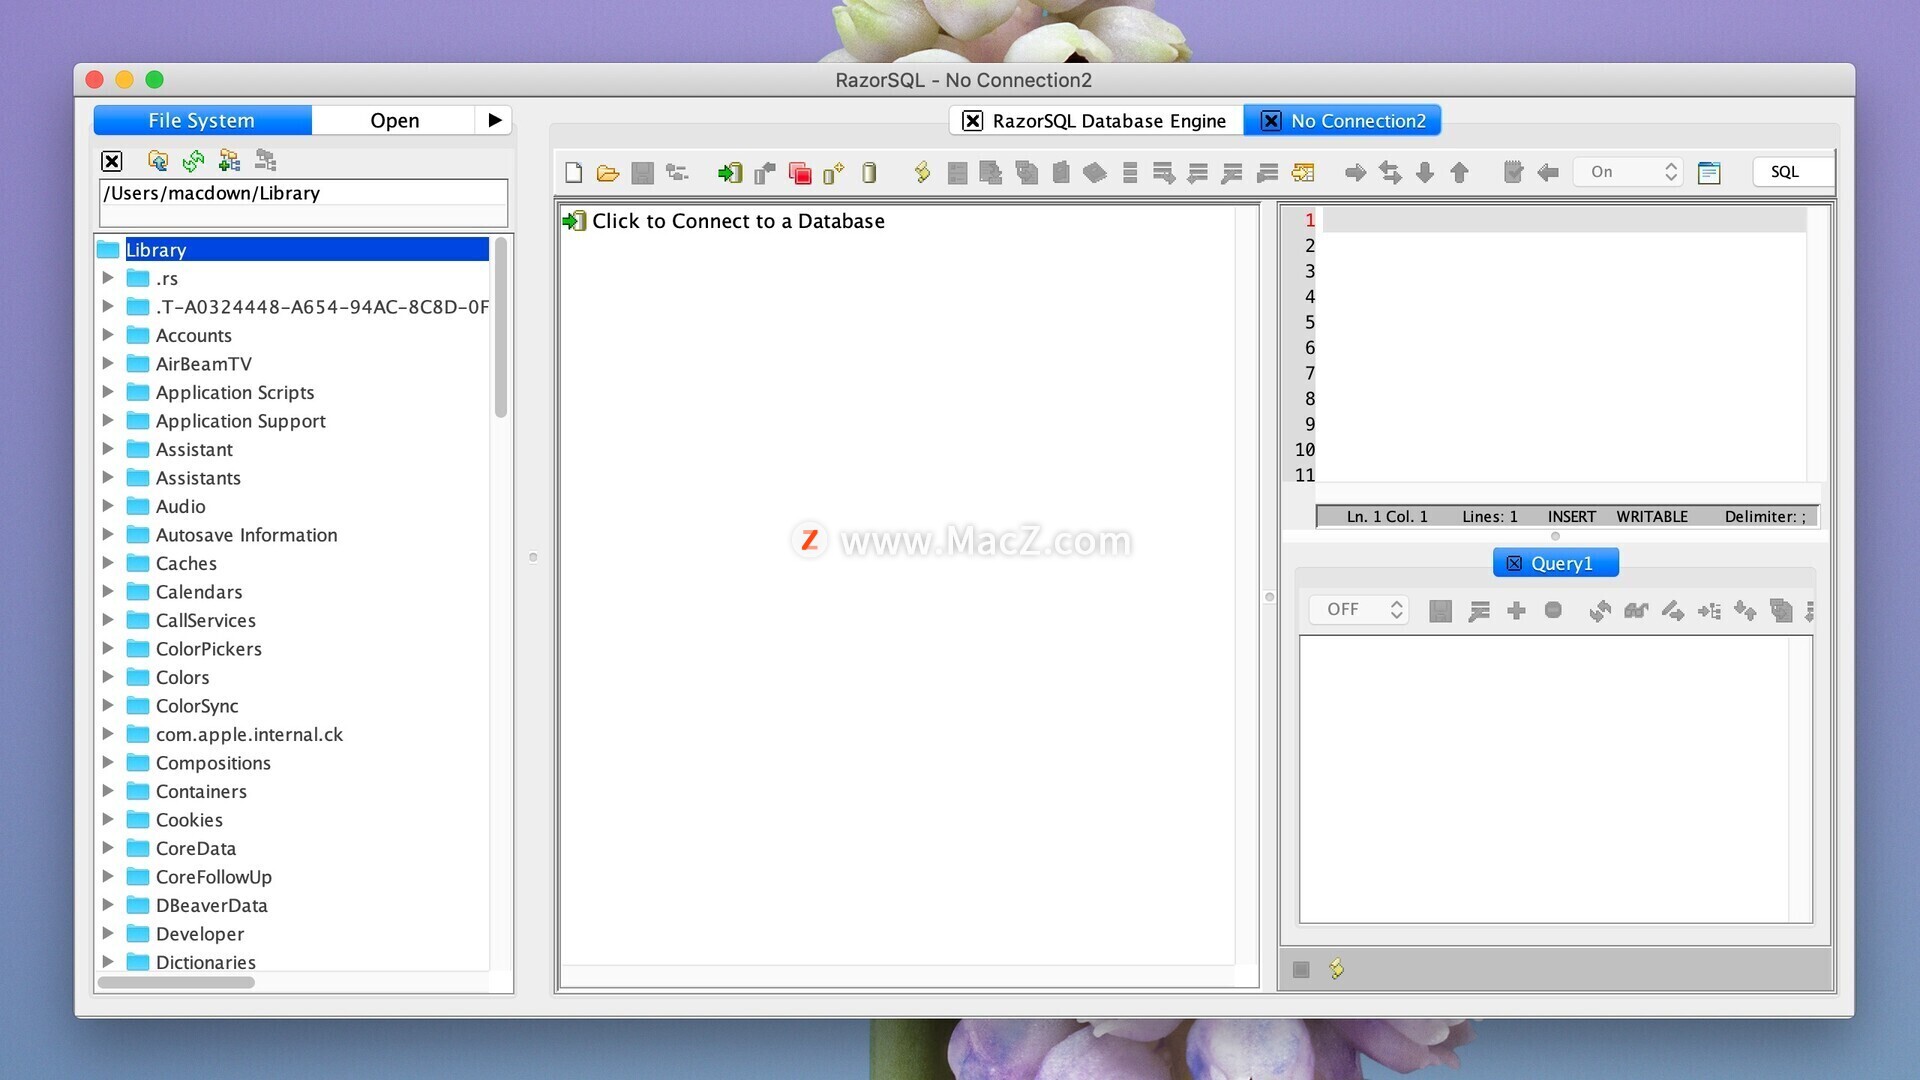Viewport: 1920px width, 1080px height.
Task: Select the No Connection2 tab
Action: click(1343, 121)
